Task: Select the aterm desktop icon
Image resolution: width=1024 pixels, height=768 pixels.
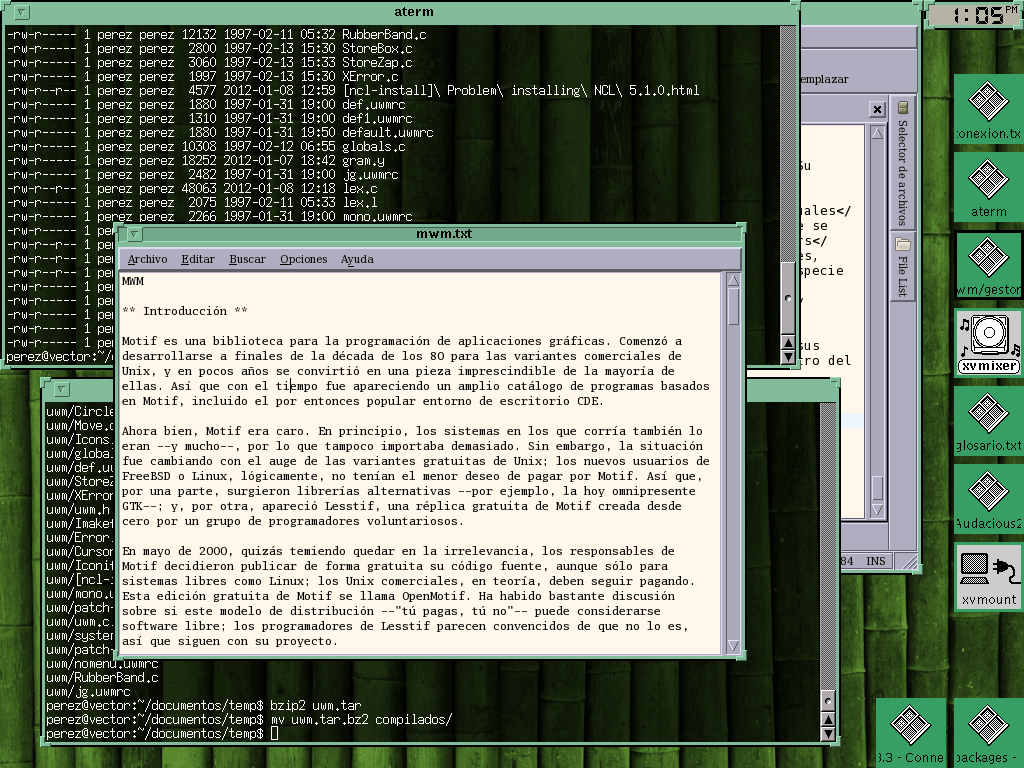Action: [x=988, y=186]
